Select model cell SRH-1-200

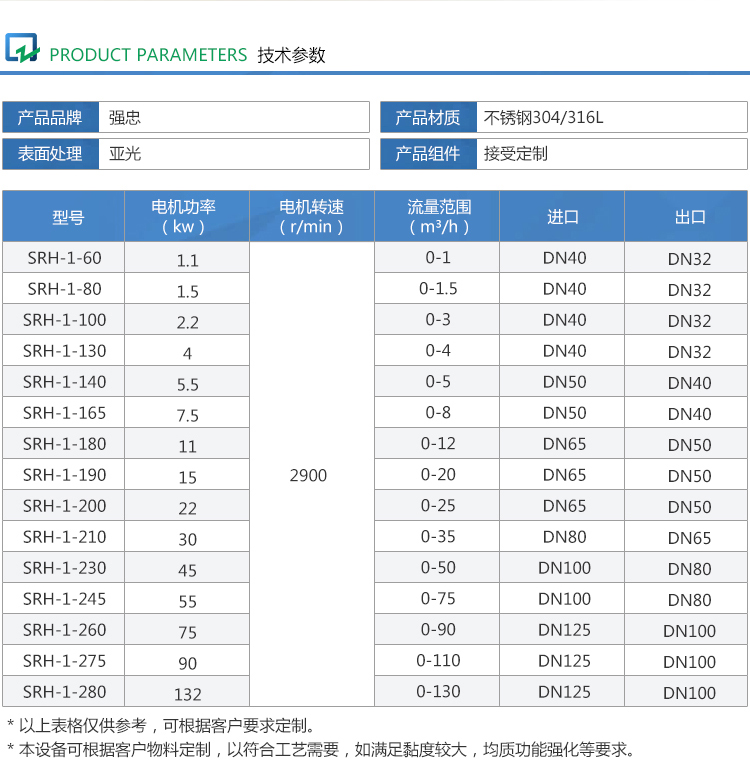pos(64,505)
